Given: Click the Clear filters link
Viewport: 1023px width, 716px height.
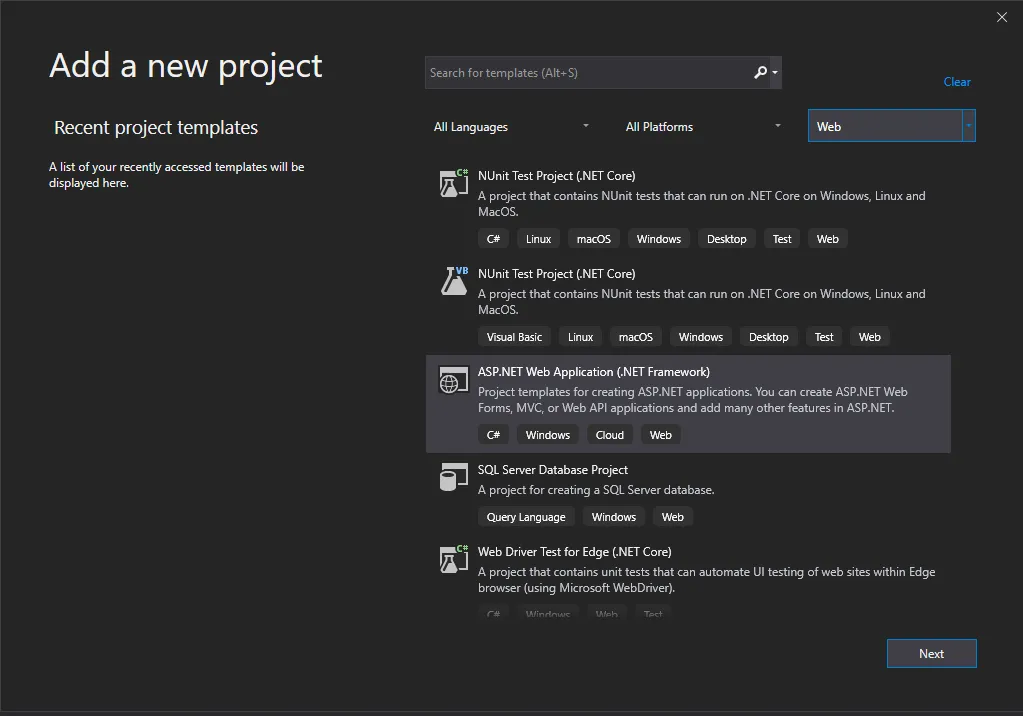Looking at the screenshot, I should click(x=957, y=82).
